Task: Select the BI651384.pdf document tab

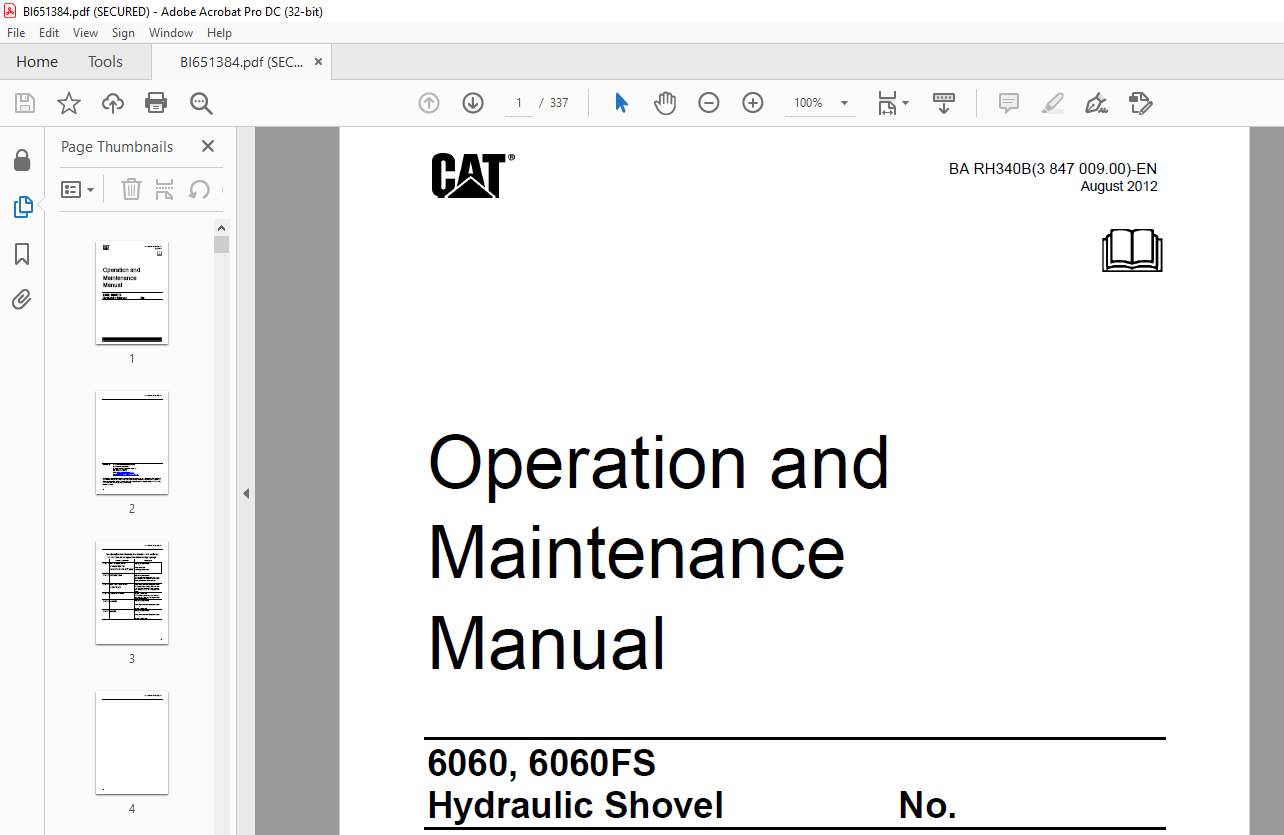Action: tap(241, 62)
